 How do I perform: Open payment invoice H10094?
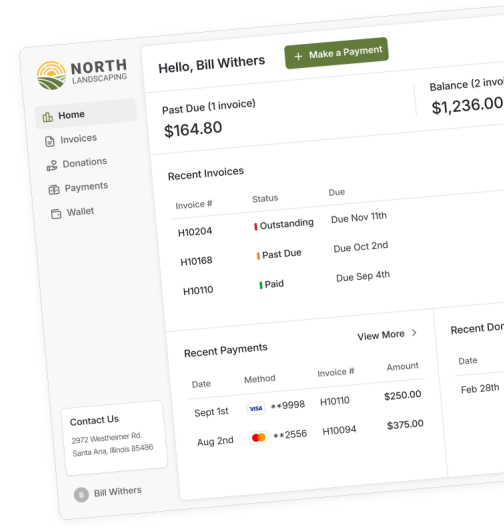[x=339, y=431]
